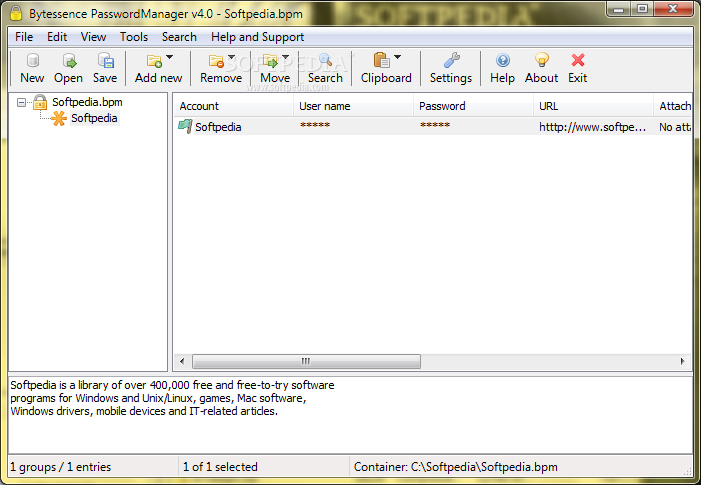The image size is (701, 485).
Task: Click the masked user name cell
Action: tap(315, 126)
